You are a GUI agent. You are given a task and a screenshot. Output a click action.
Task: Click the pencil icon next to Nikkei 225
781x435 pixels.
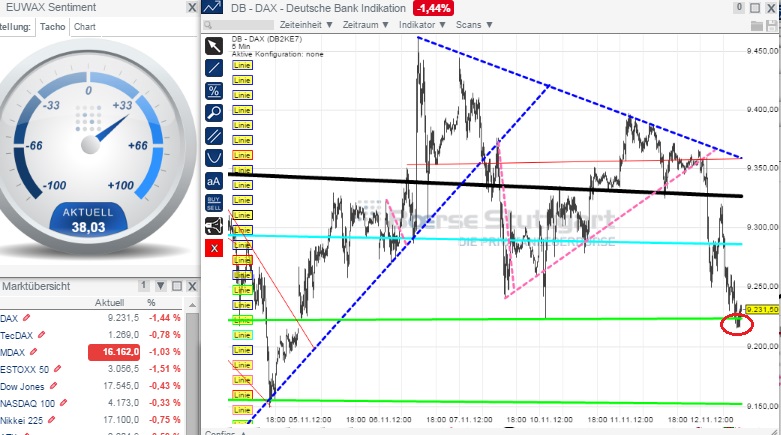(x=51, y=420)
